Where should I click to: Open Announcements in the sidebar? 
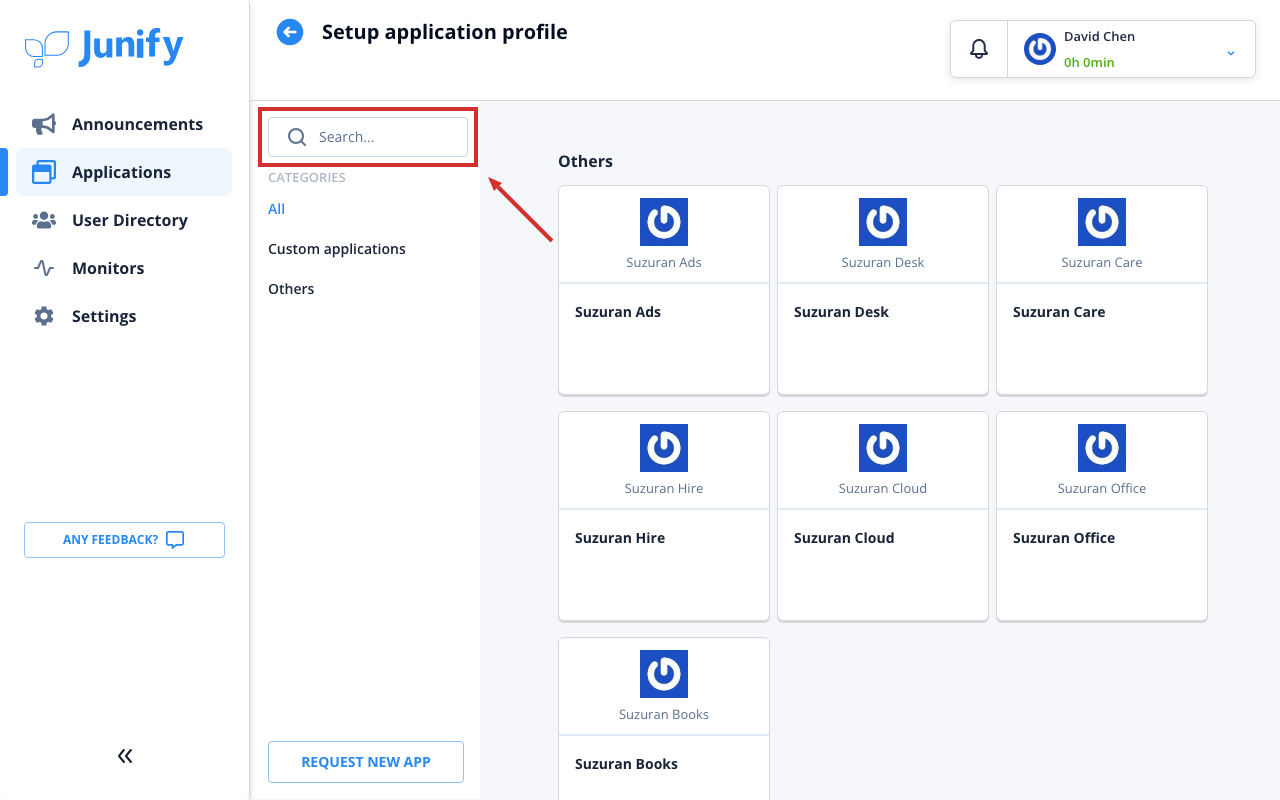click(124, 124)
